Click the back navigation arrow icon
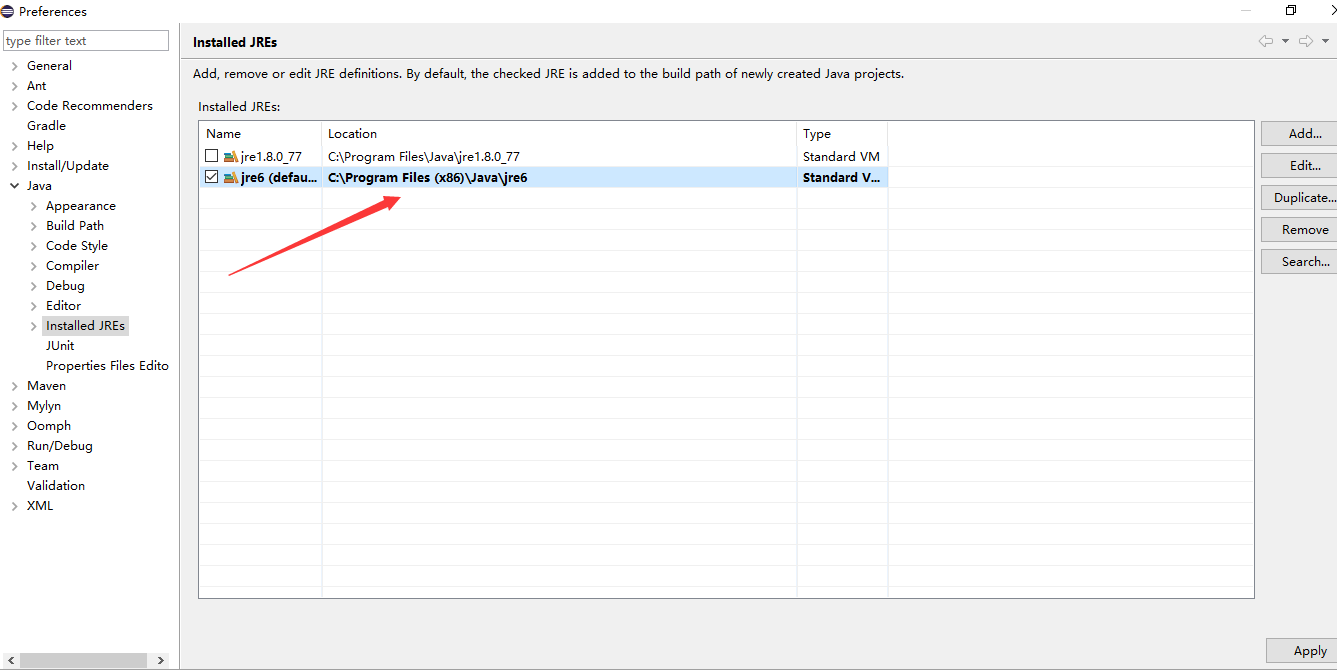 coord(1266,41)
